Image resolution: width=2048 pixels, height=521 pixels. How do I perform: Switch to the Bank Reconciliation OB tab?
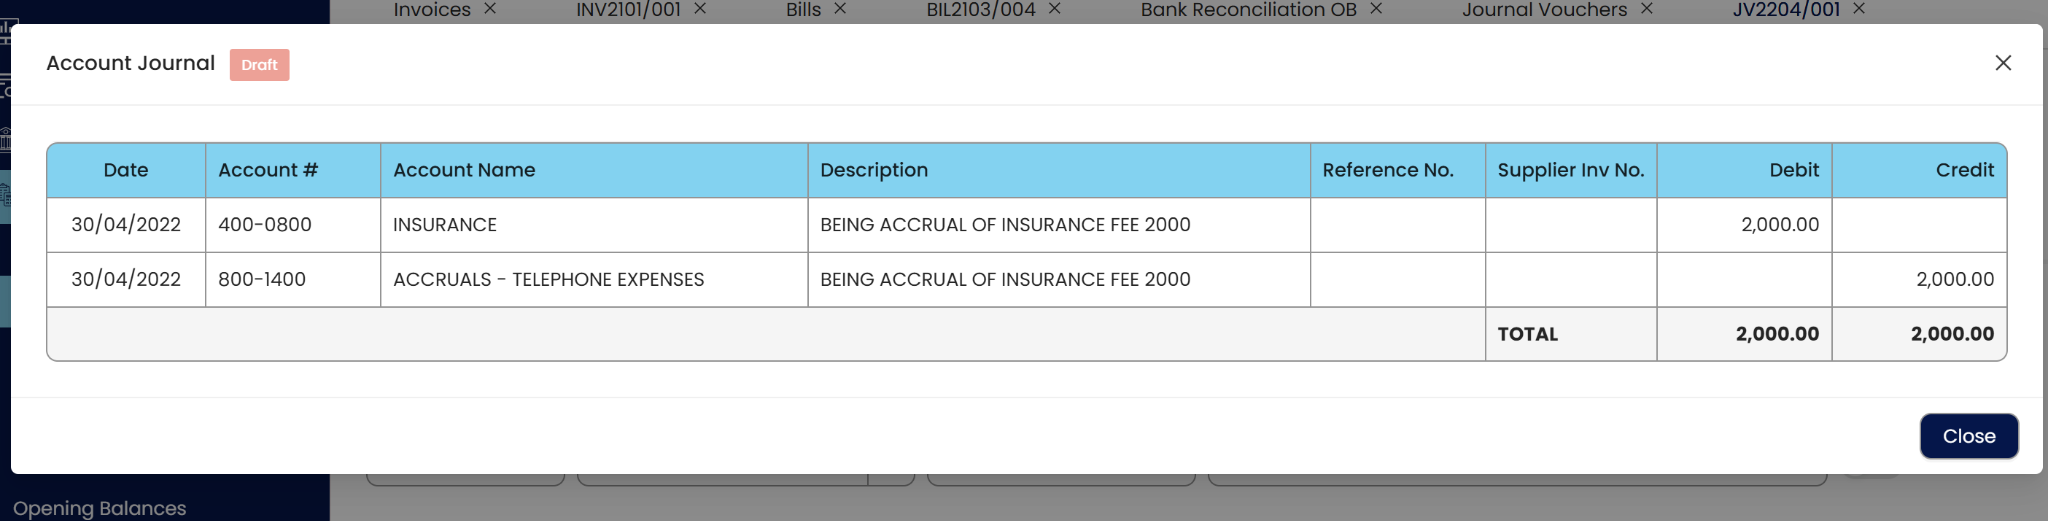point(1248,10)
